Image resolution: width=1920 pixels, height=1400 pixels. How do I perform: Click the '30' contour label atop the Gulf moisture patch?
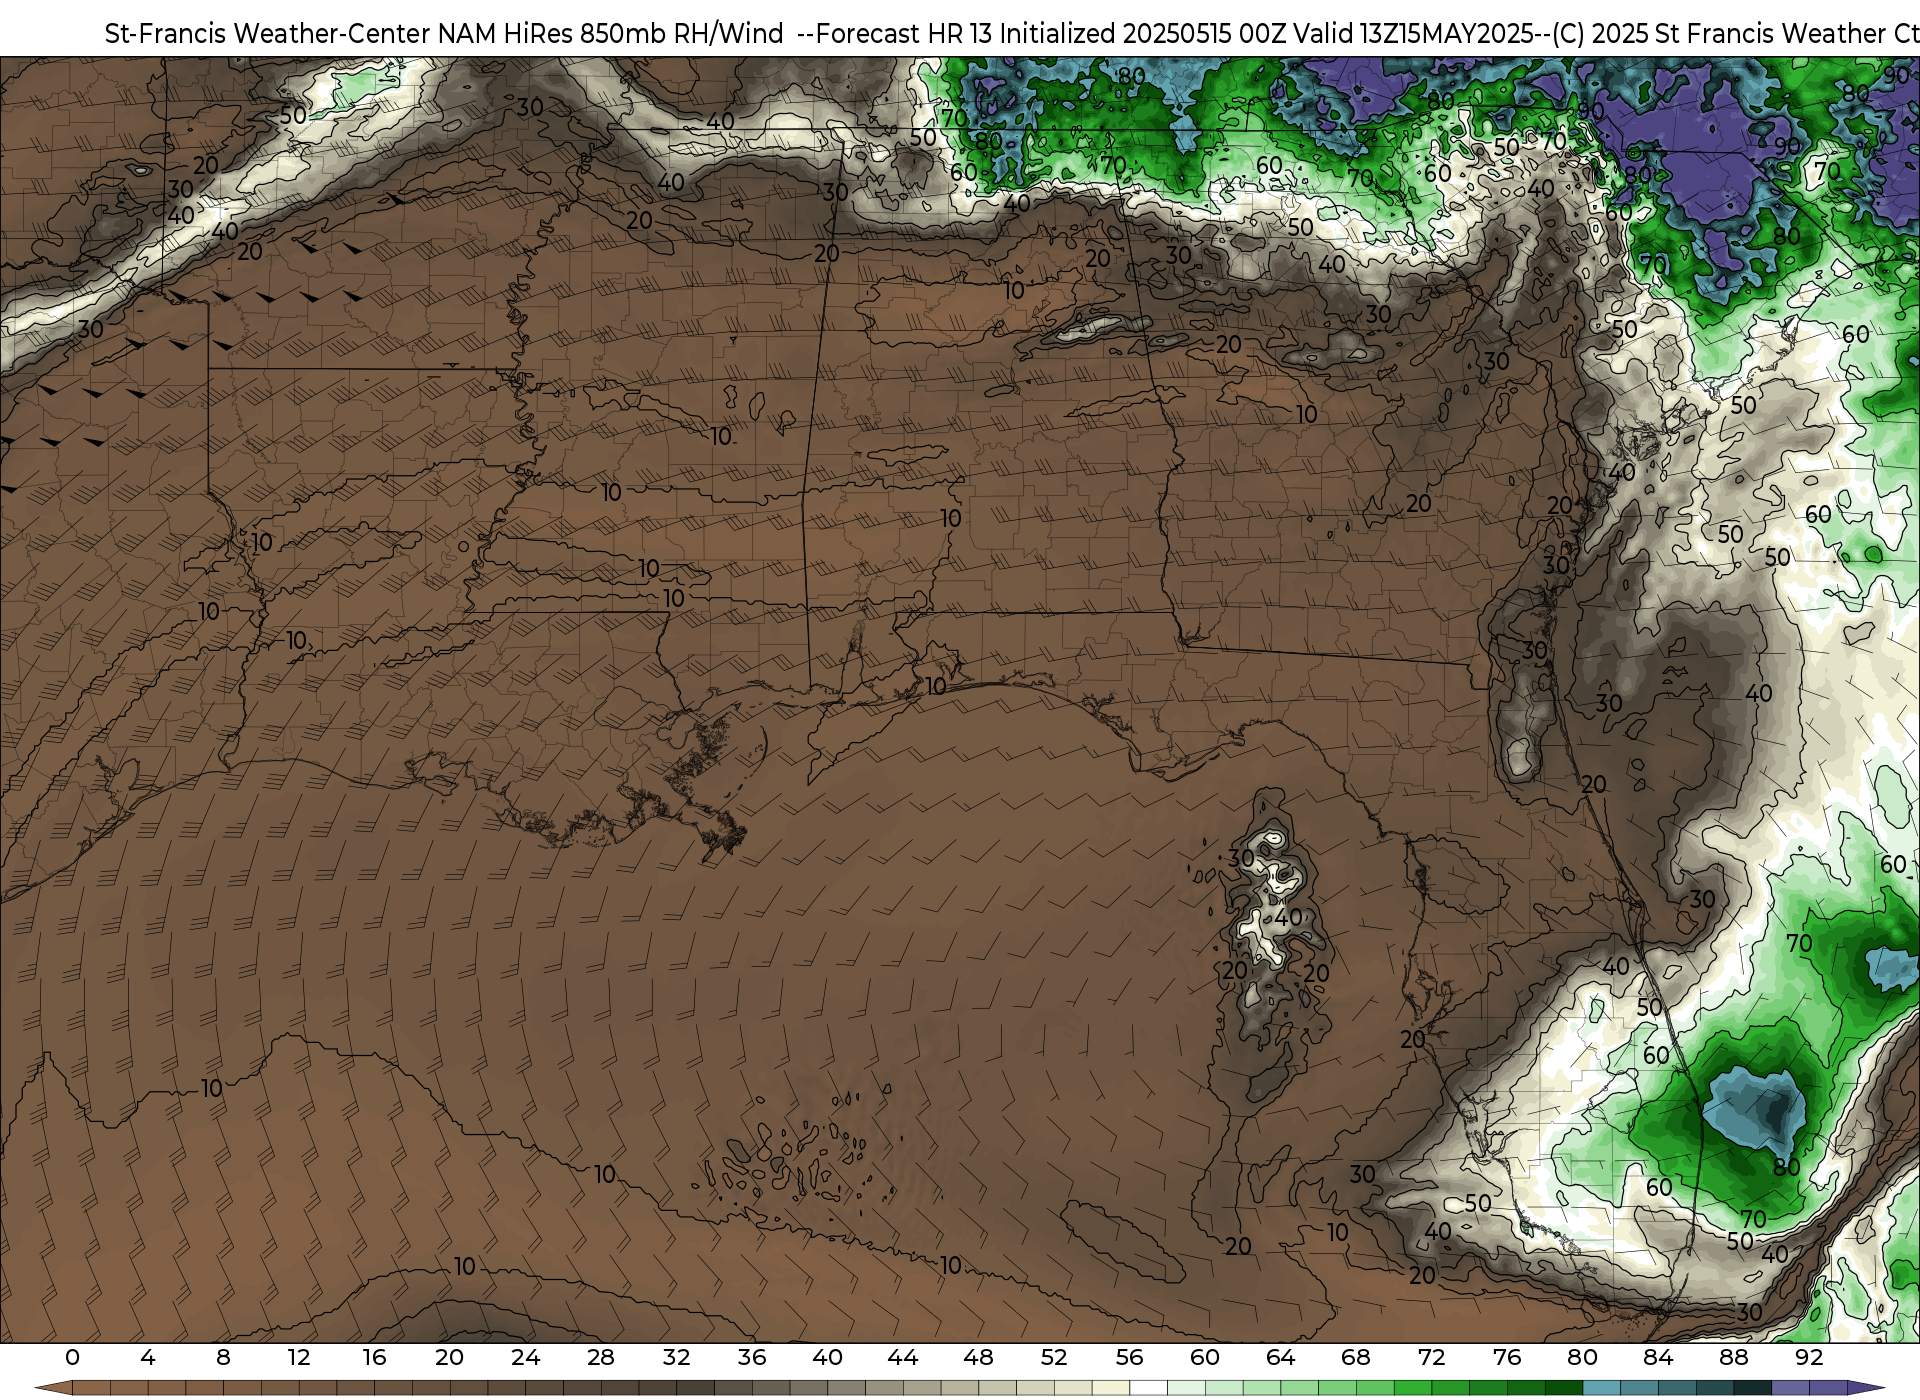tap(1241, 858)
